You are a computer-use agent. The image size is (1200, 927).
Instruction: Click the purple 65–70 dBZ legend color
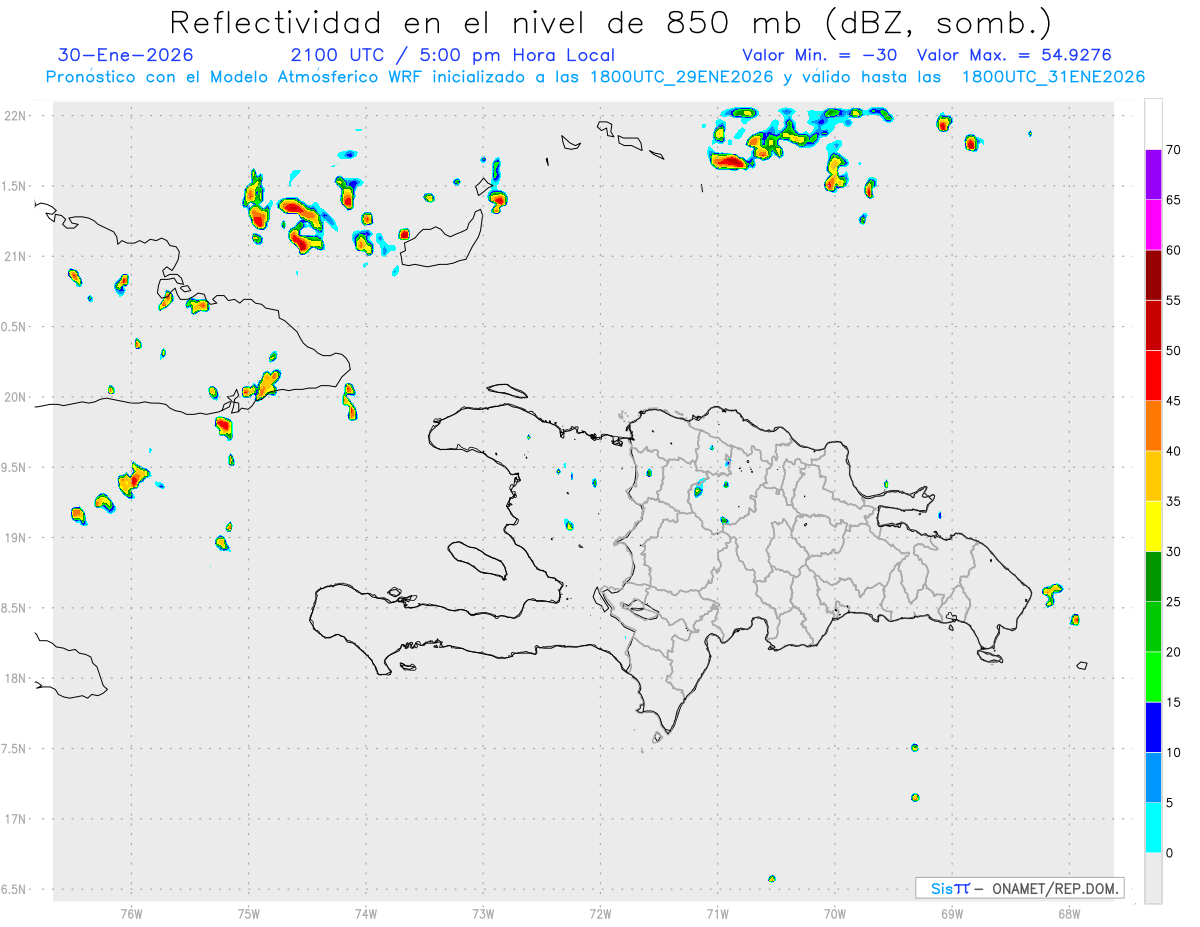[x=1153, y=174]
